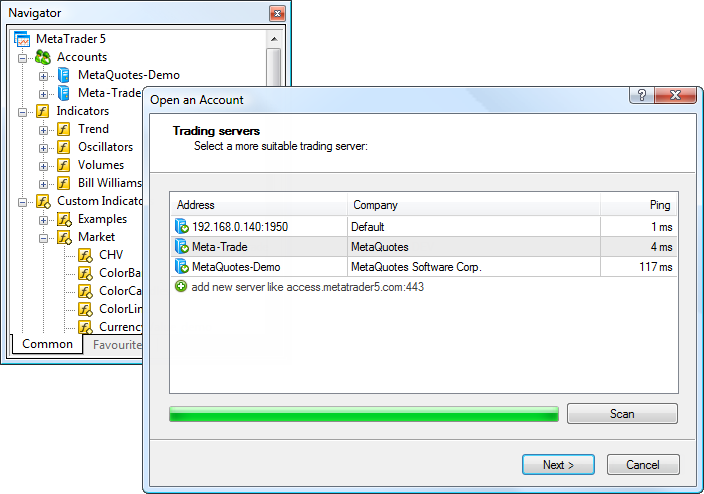
Task: Click the Accounts group icon
Action: [43, 57]
